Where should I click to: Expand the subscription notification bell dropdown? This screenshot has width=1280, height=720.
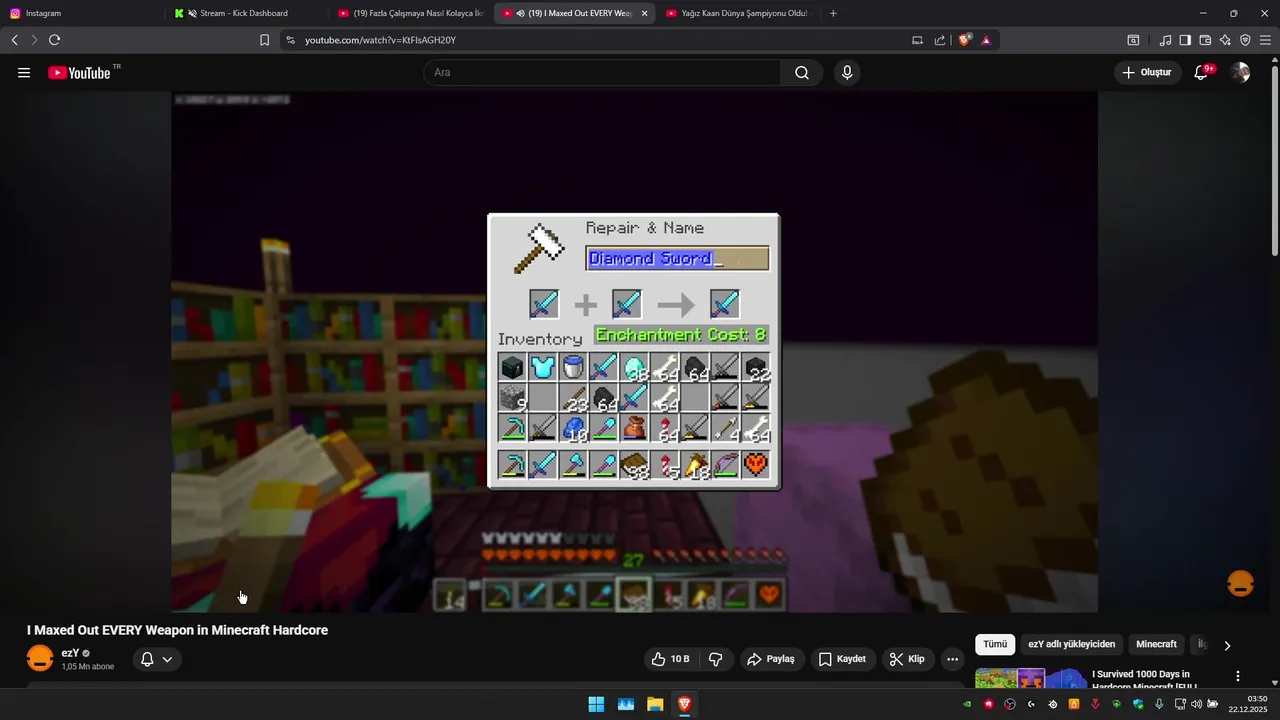pos(157,659)
